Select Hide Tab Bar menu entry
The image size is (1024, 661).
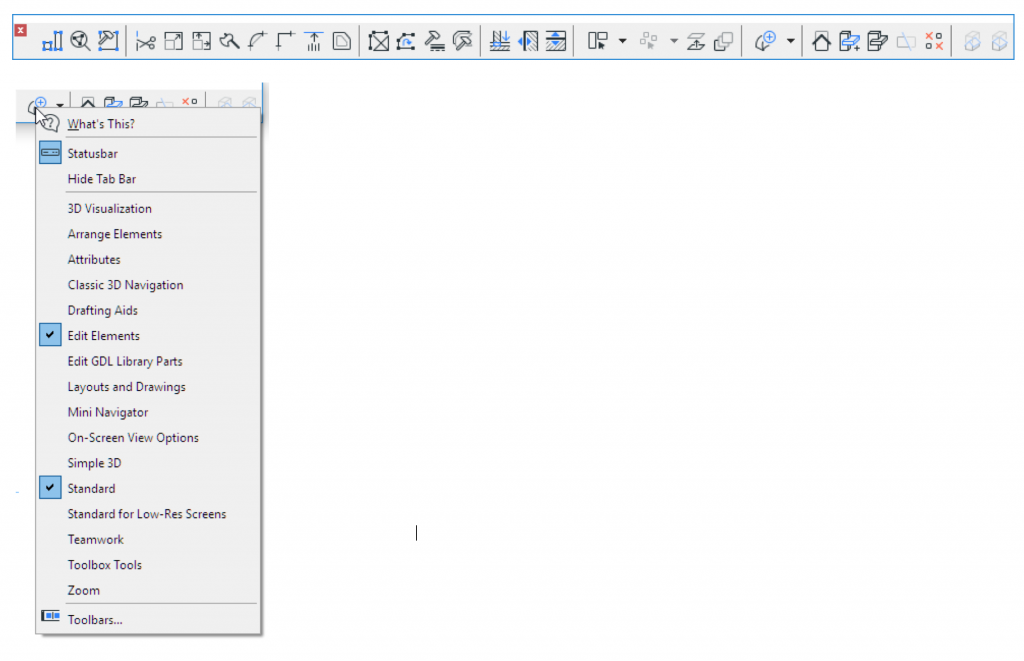101,179
